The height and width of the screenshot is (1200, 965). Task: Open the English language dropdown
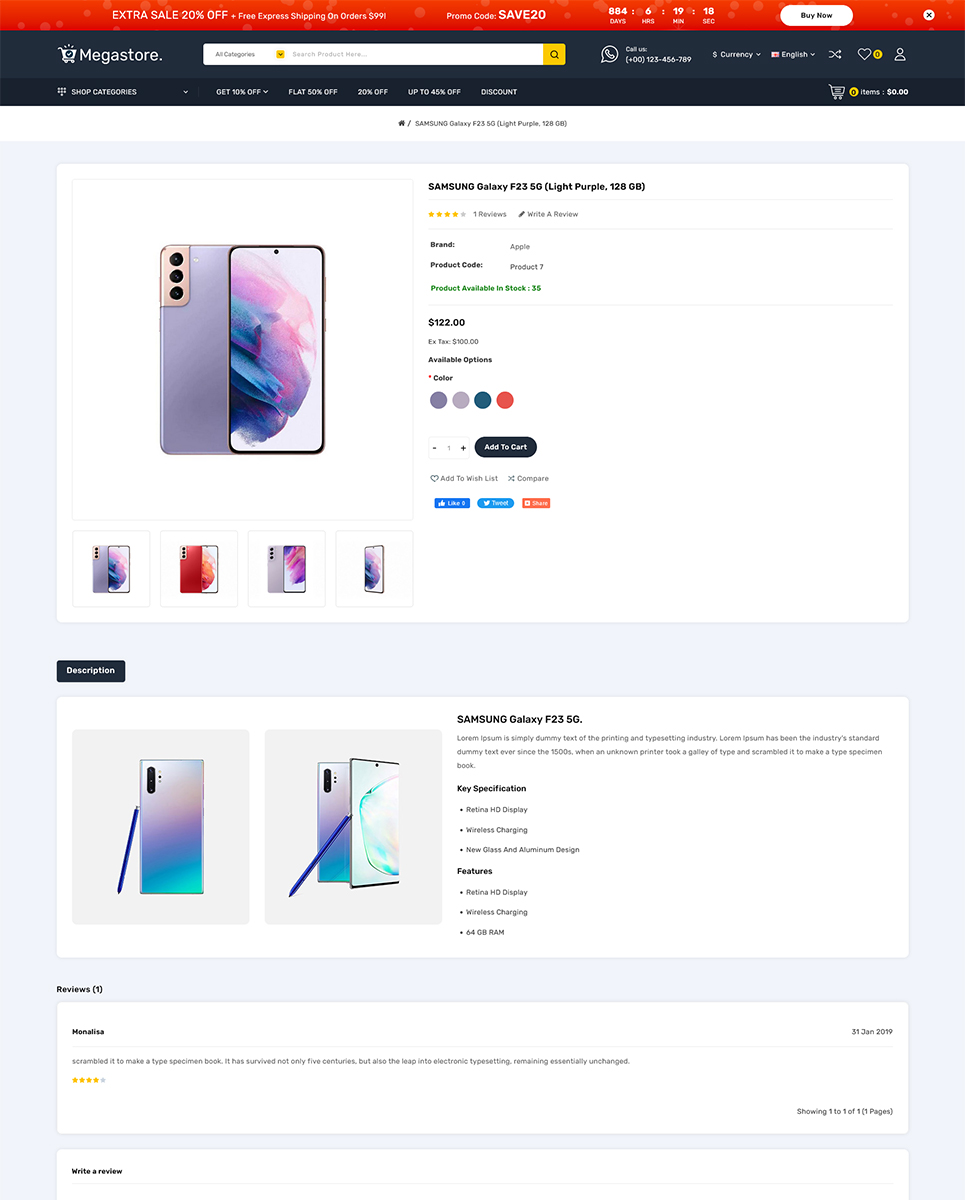(794, 54)
